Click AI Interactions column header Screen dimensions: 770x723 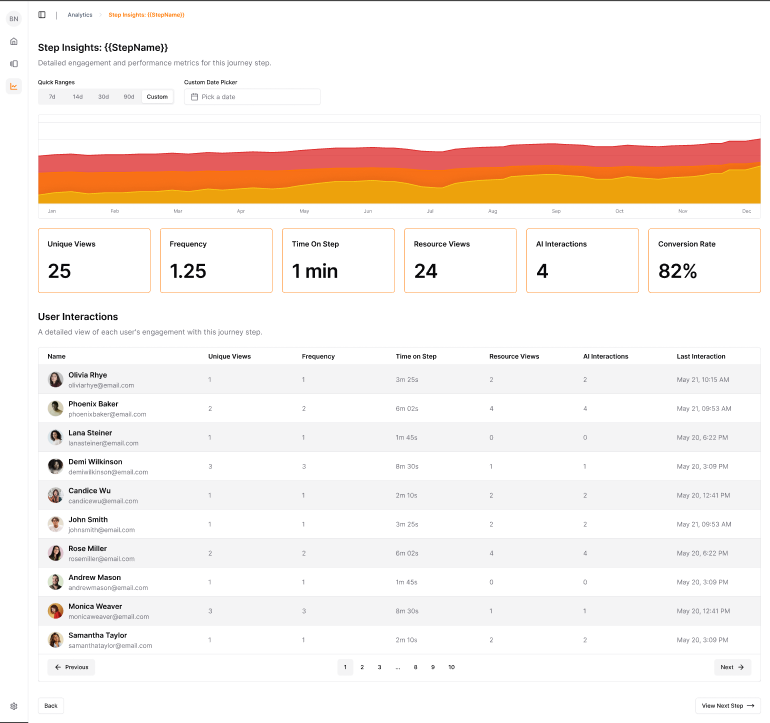(605, 357)
